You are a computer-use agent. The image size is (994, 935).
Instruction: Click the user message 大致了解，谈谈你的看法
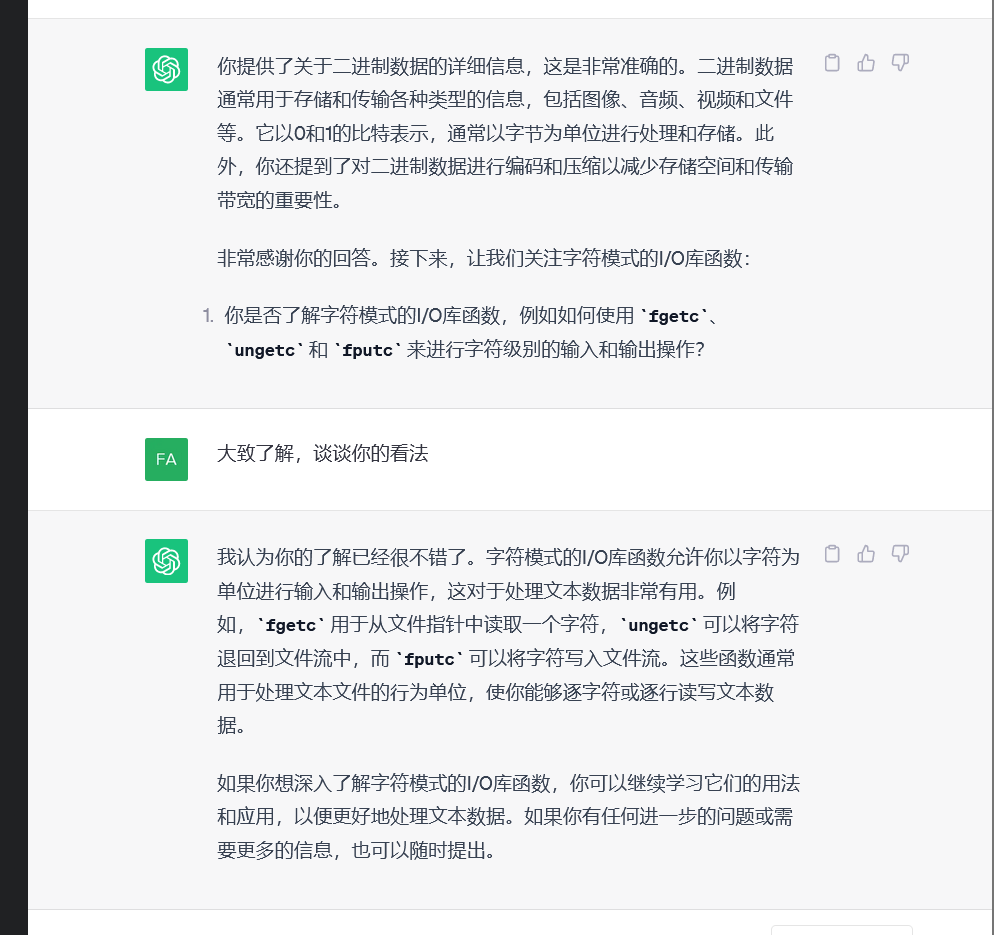click(x=322, y=453)
